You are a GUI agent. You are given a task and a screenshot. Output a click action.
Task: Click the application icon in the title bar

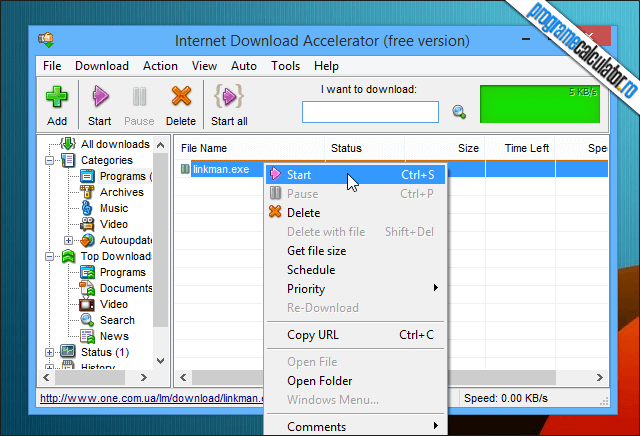coord(47,40)
